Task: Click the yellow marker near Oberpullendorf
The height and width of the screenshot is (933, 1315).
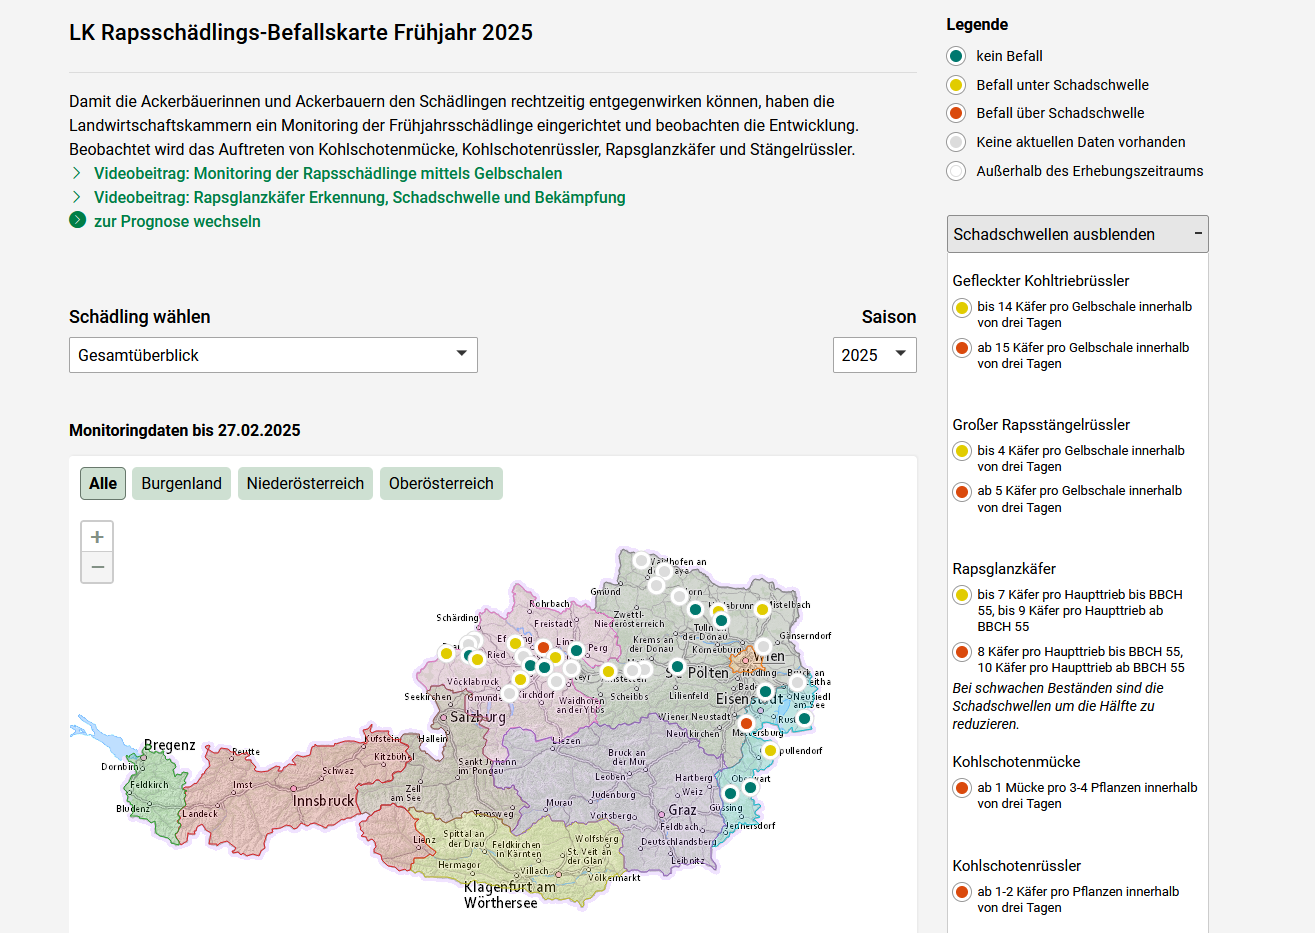Action: (770, 750)
